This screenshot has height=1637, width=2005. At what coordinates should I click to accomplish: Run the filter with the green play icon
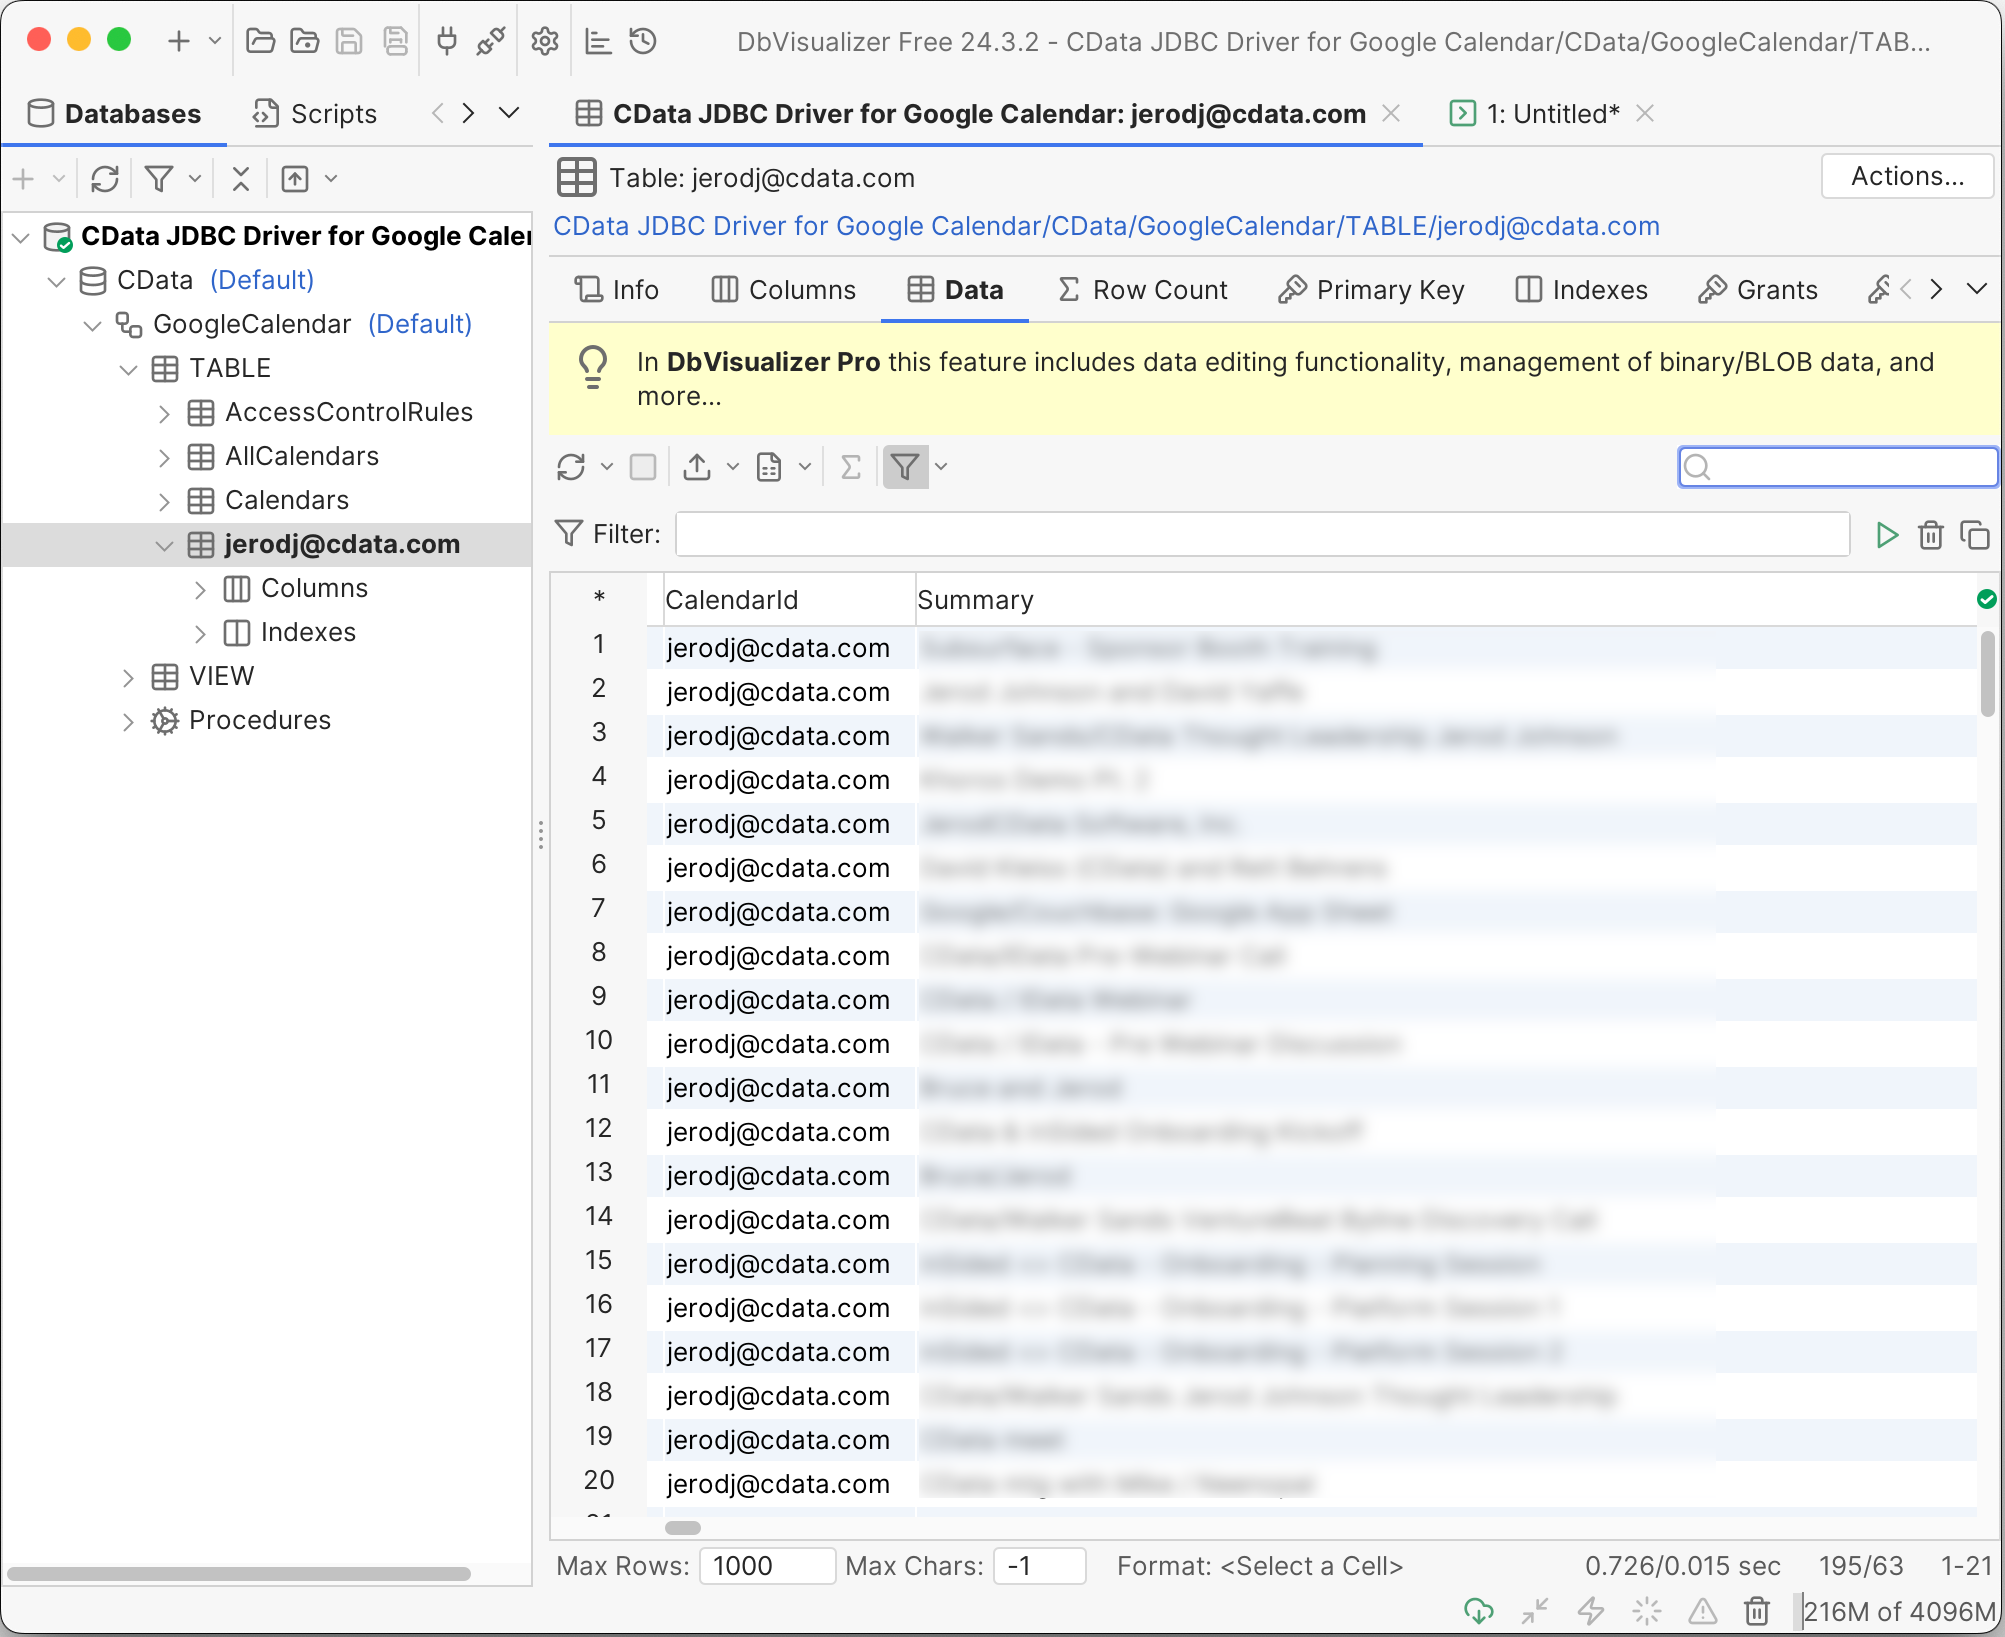pyautogui.click(x=1886, y=535)
